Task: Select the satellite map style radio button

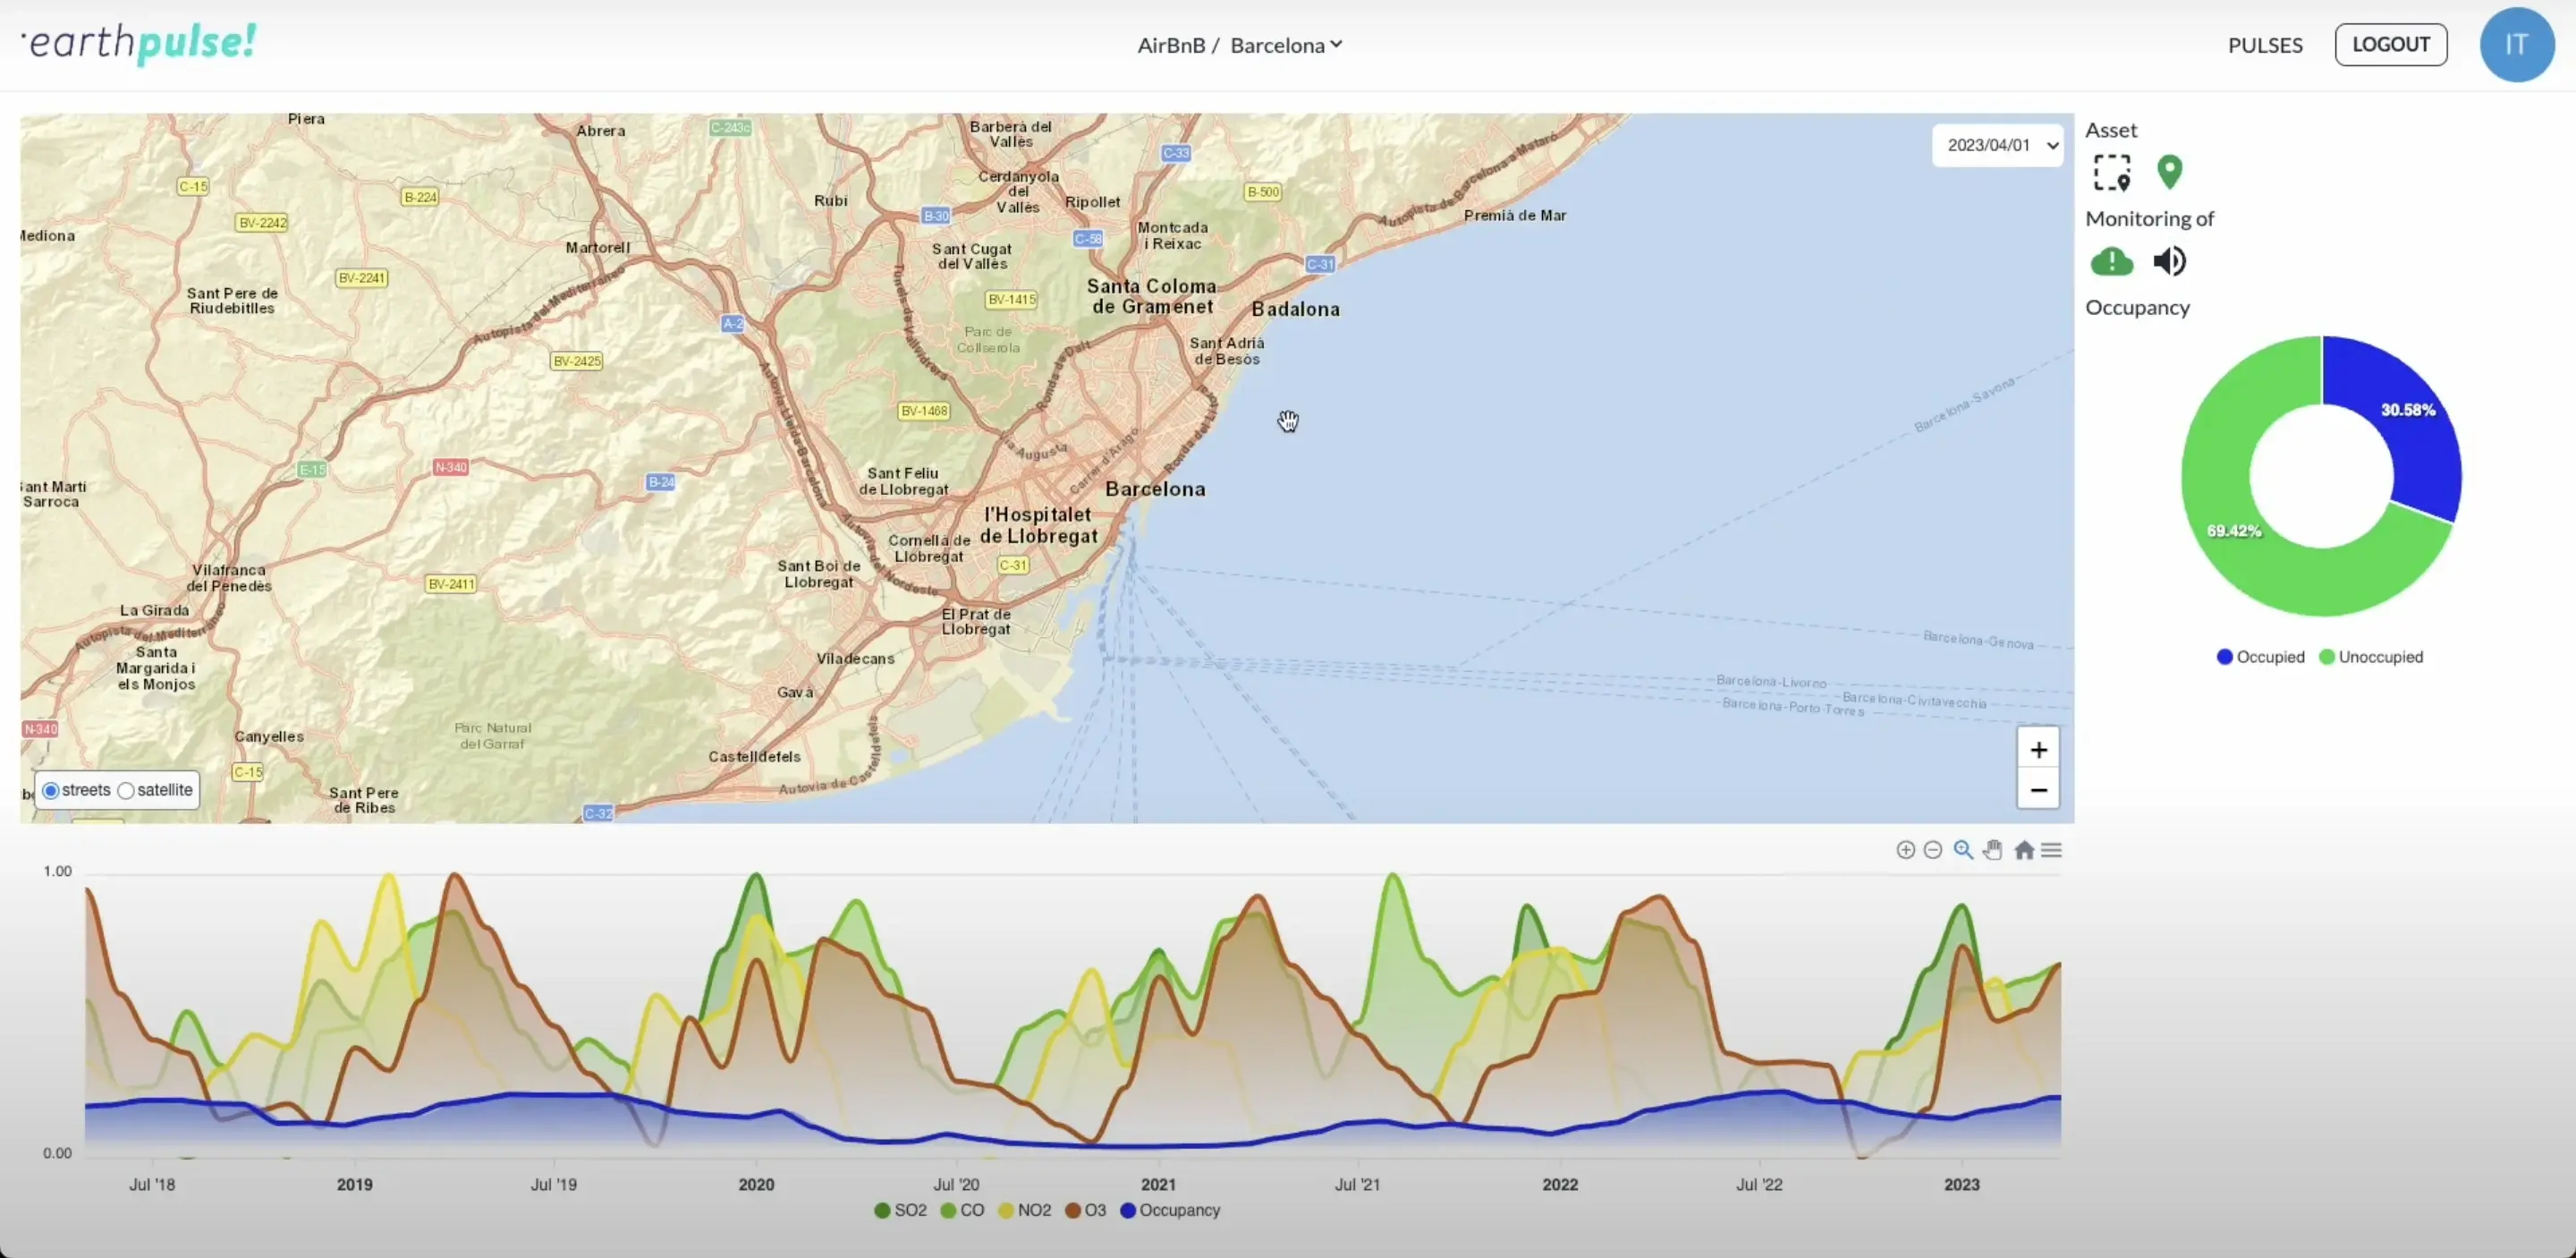Action: tap(126, 789)
